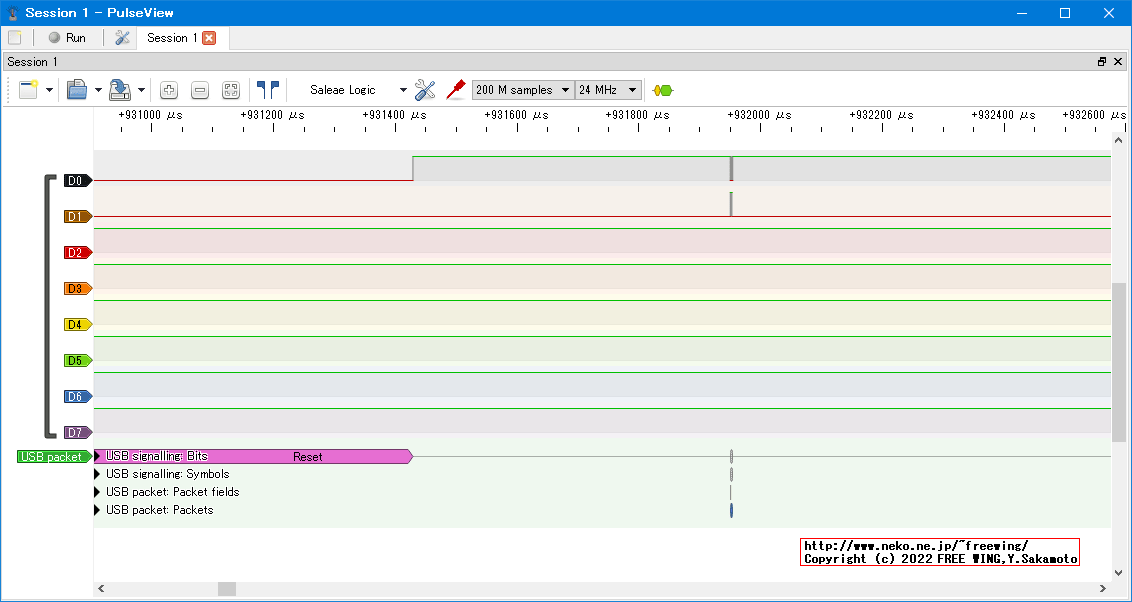
Task: Open the 200 M samples dropdown
Action: [523, 90]
